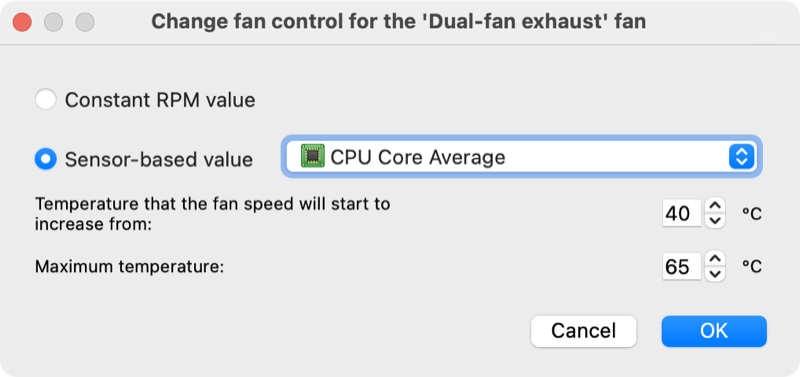Focus the start temperature field showing 40
Viewport: 800px width, 377px height.
click(682, 213)
